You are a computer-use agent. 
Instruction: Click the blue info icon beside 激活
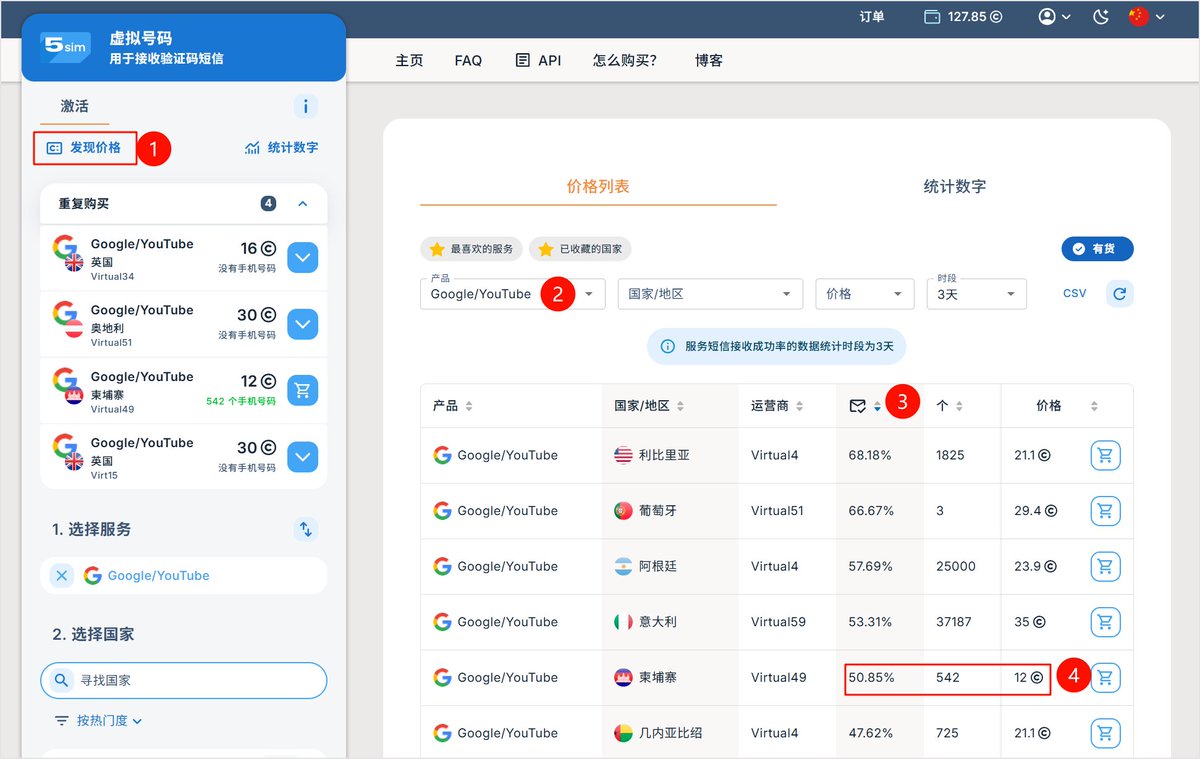[305, 106]
